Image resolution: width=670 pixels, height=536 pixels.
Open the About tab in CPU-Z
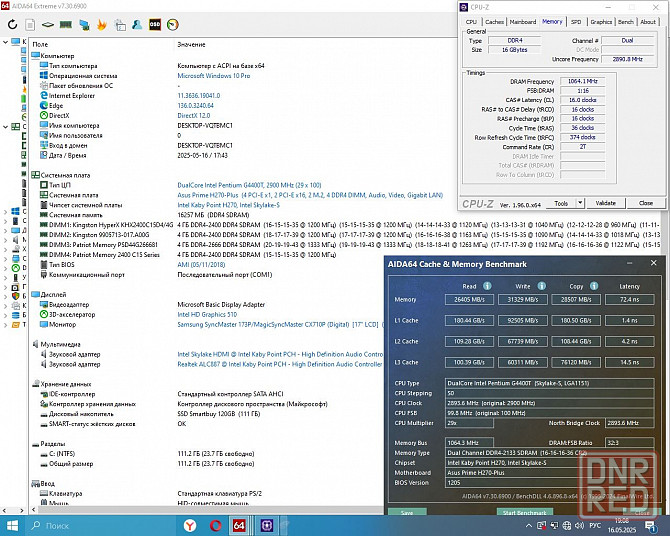(648, 22)
